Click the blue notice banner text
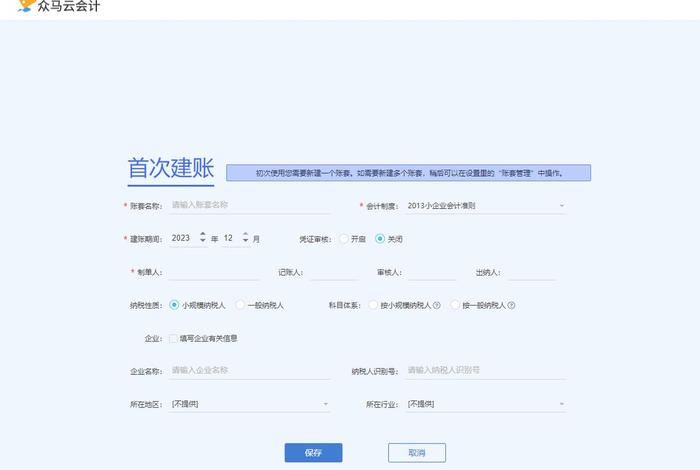 (408, 173)
